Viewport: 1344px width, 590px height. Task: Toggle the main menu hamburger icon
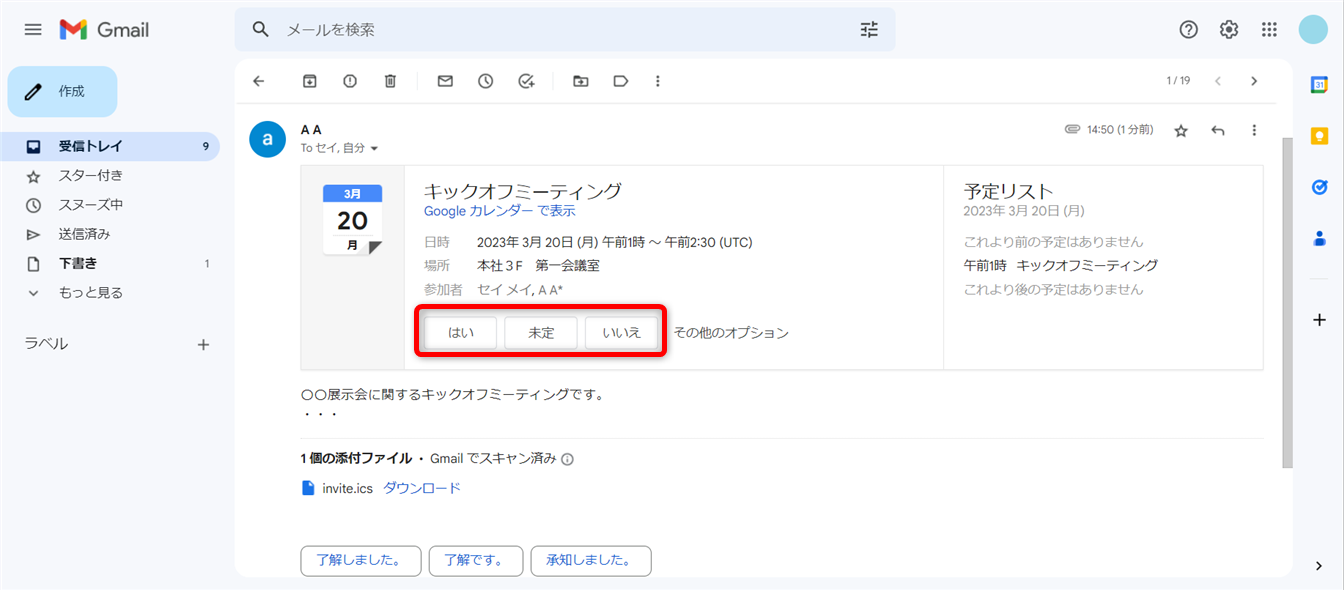(x=33, y=30)
